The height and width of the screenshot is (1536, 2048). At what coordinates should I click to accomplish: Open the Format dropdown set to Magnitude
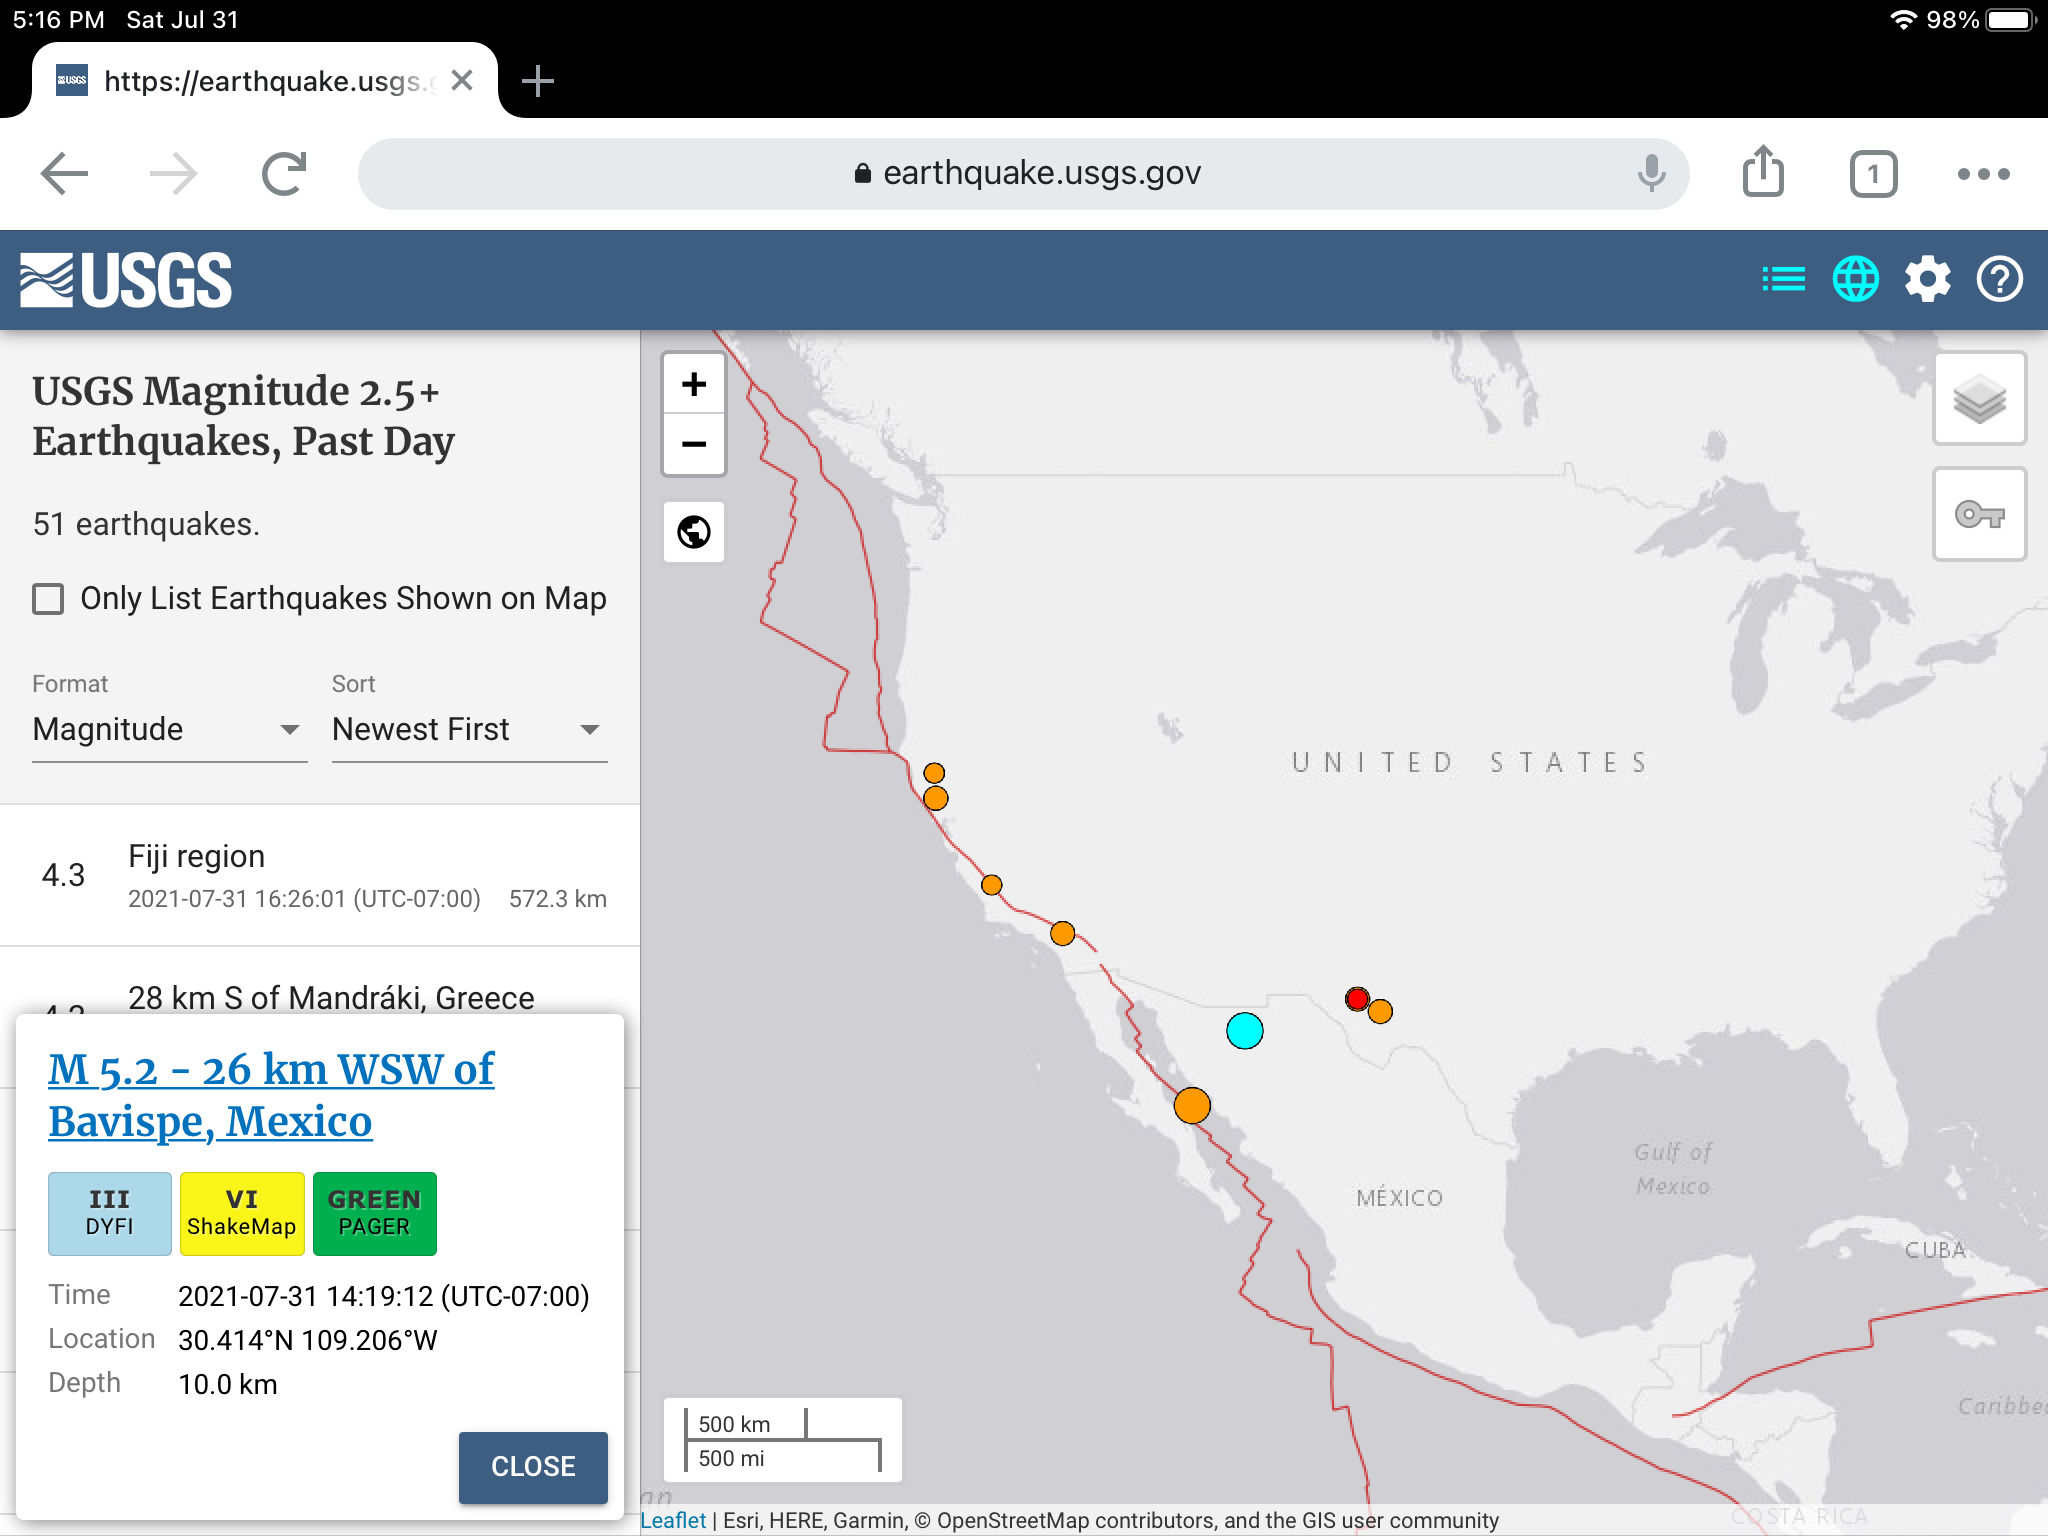169,729
